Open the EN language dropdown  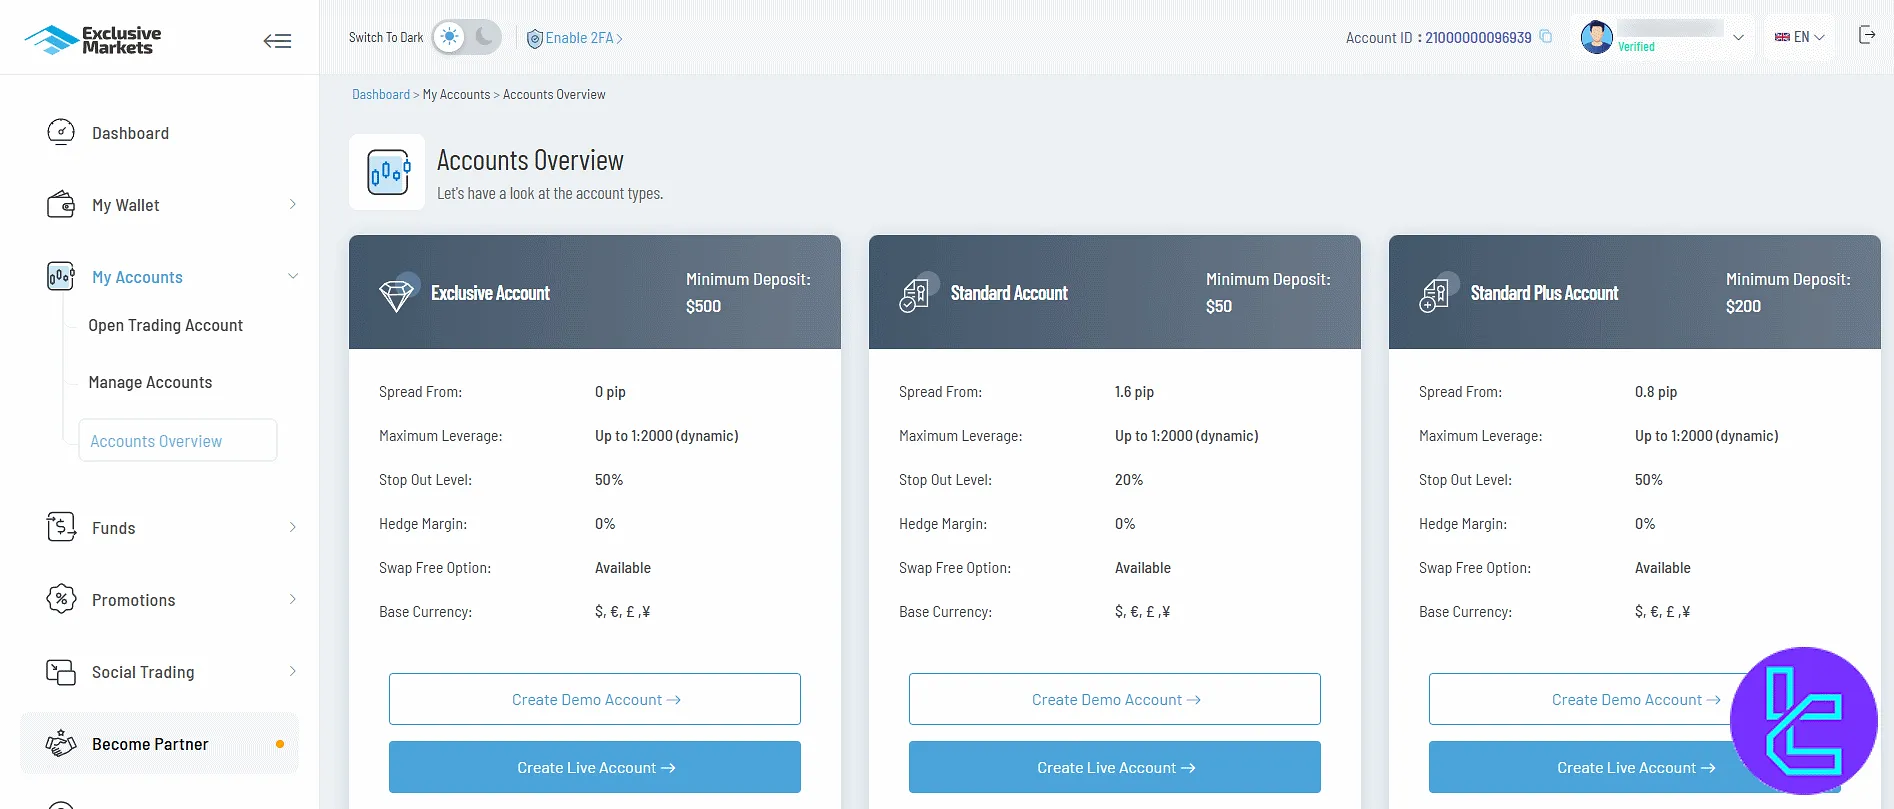tap(1800, 37)
